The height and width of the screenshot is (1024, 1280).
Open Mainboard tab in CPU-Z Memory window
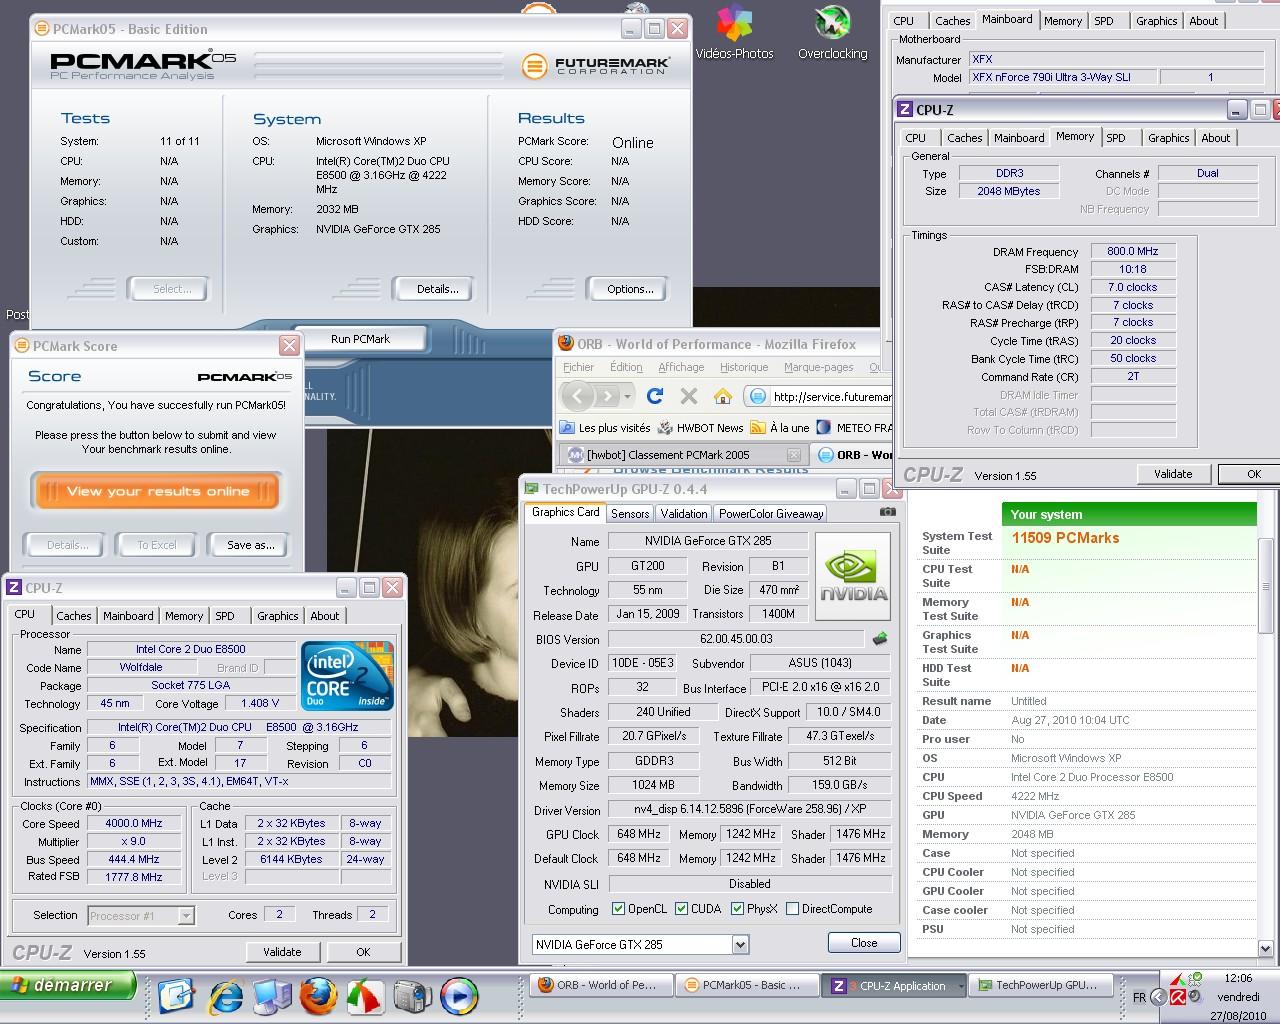1019,138
